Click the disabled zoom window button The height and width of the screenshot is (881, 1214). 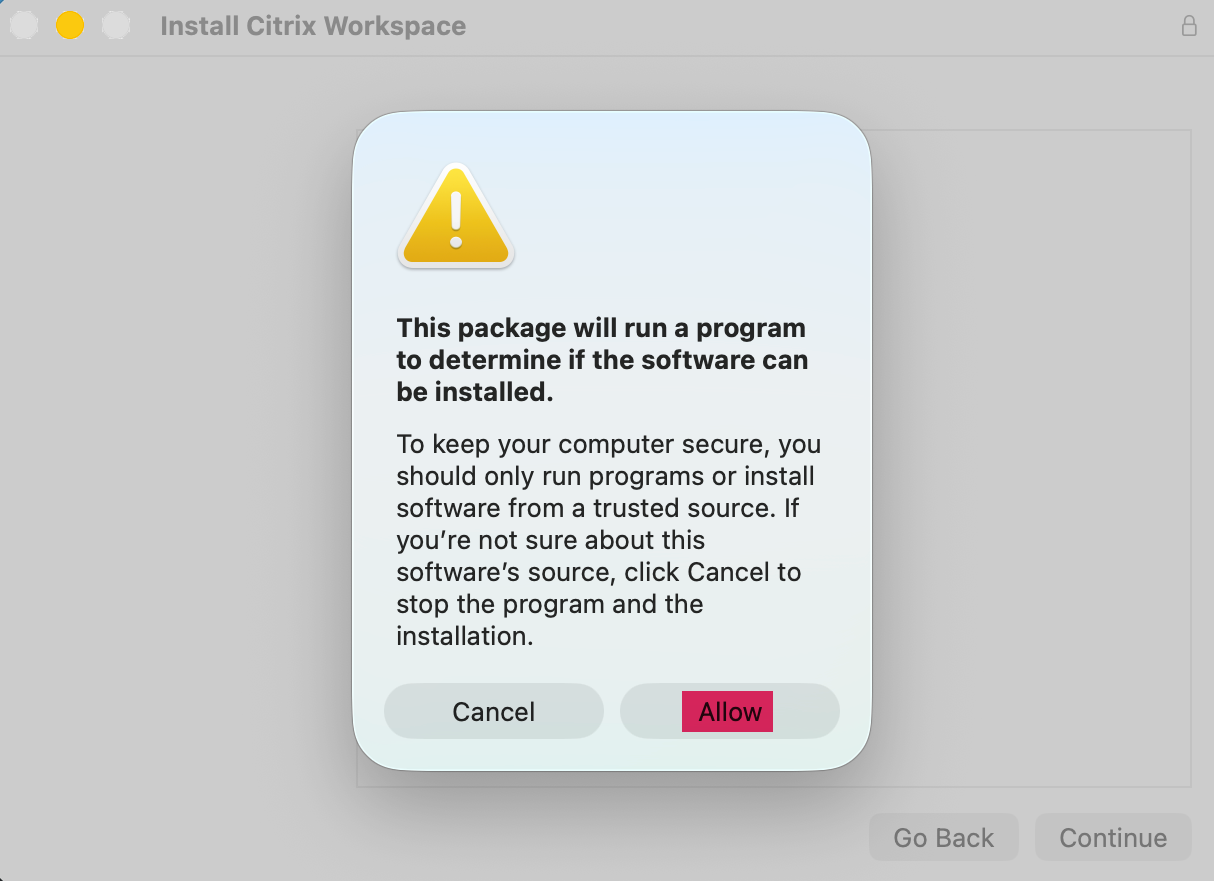pos(116,25)
